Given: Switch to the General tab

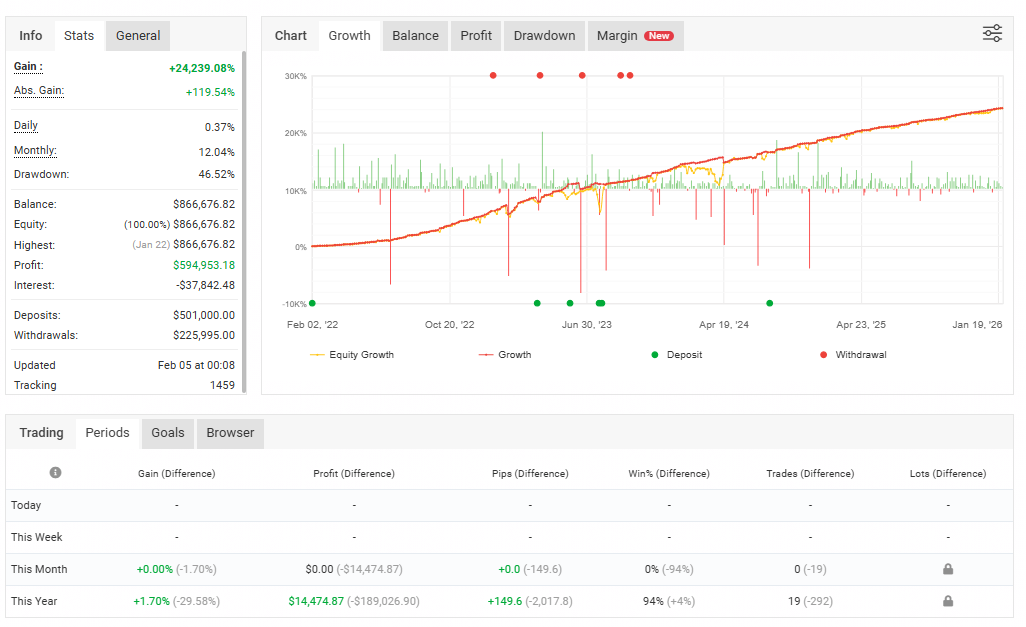Looking at the screenshot, I should 138,36.
